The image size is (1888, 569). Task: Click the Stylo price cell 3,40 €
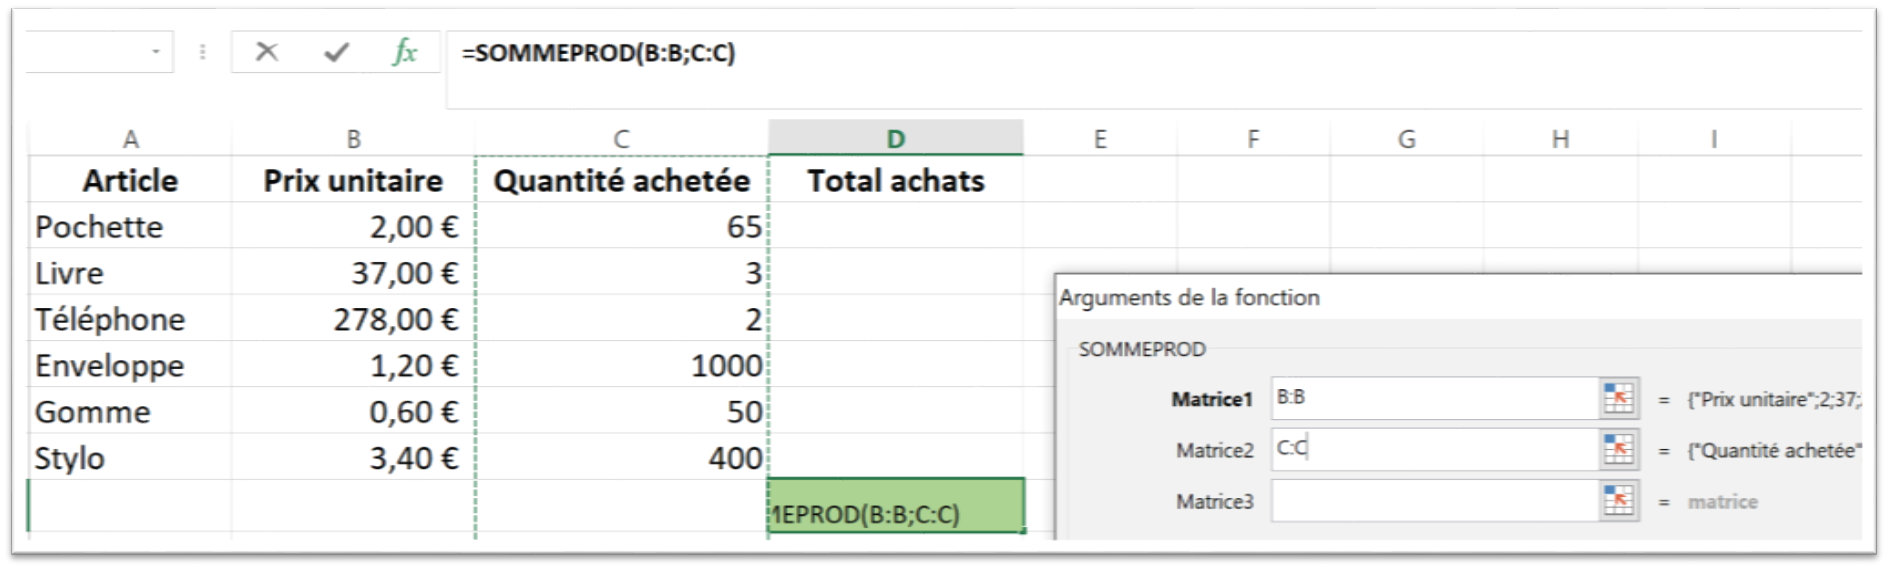pyautogui.click(x=352, y=458)
